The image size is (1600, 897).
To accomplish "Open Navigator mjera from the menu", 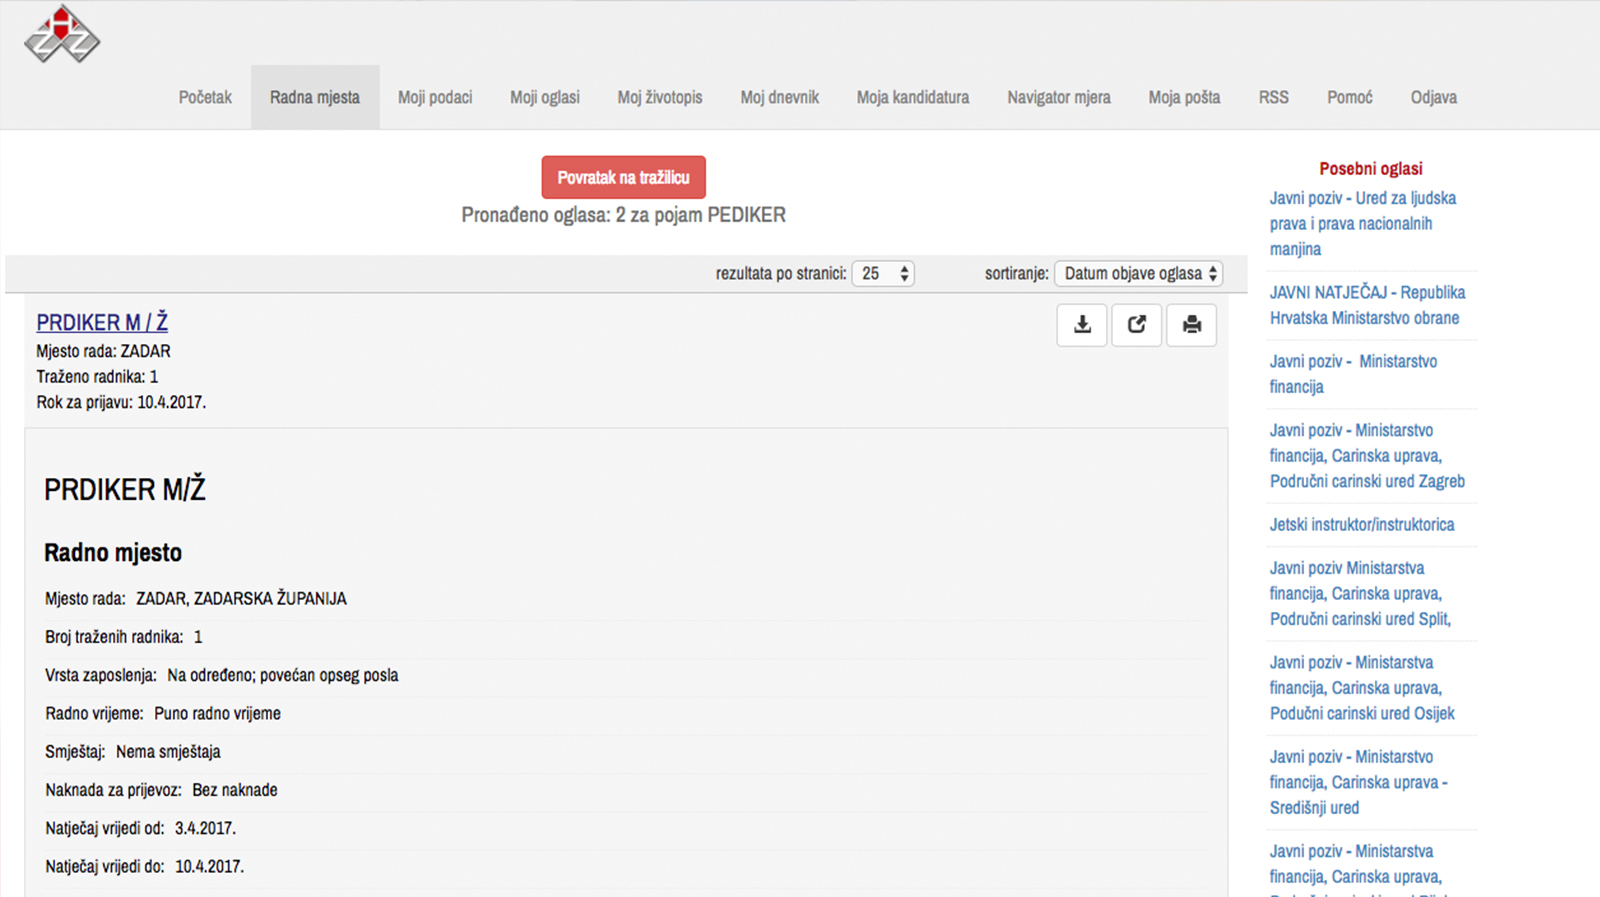I will coord(1059,98).
